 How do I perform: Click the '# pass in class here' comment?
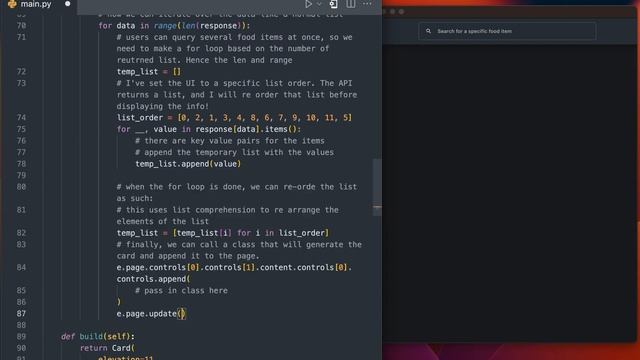[x=181, y=291]
